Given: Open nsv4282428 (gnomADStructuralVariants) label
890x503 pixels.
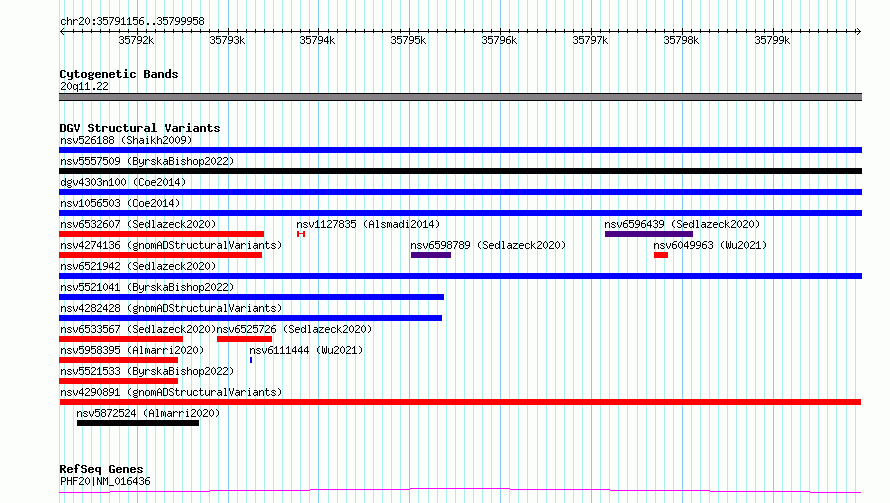Looking at the screenshot, I should [x=171, y=308].
